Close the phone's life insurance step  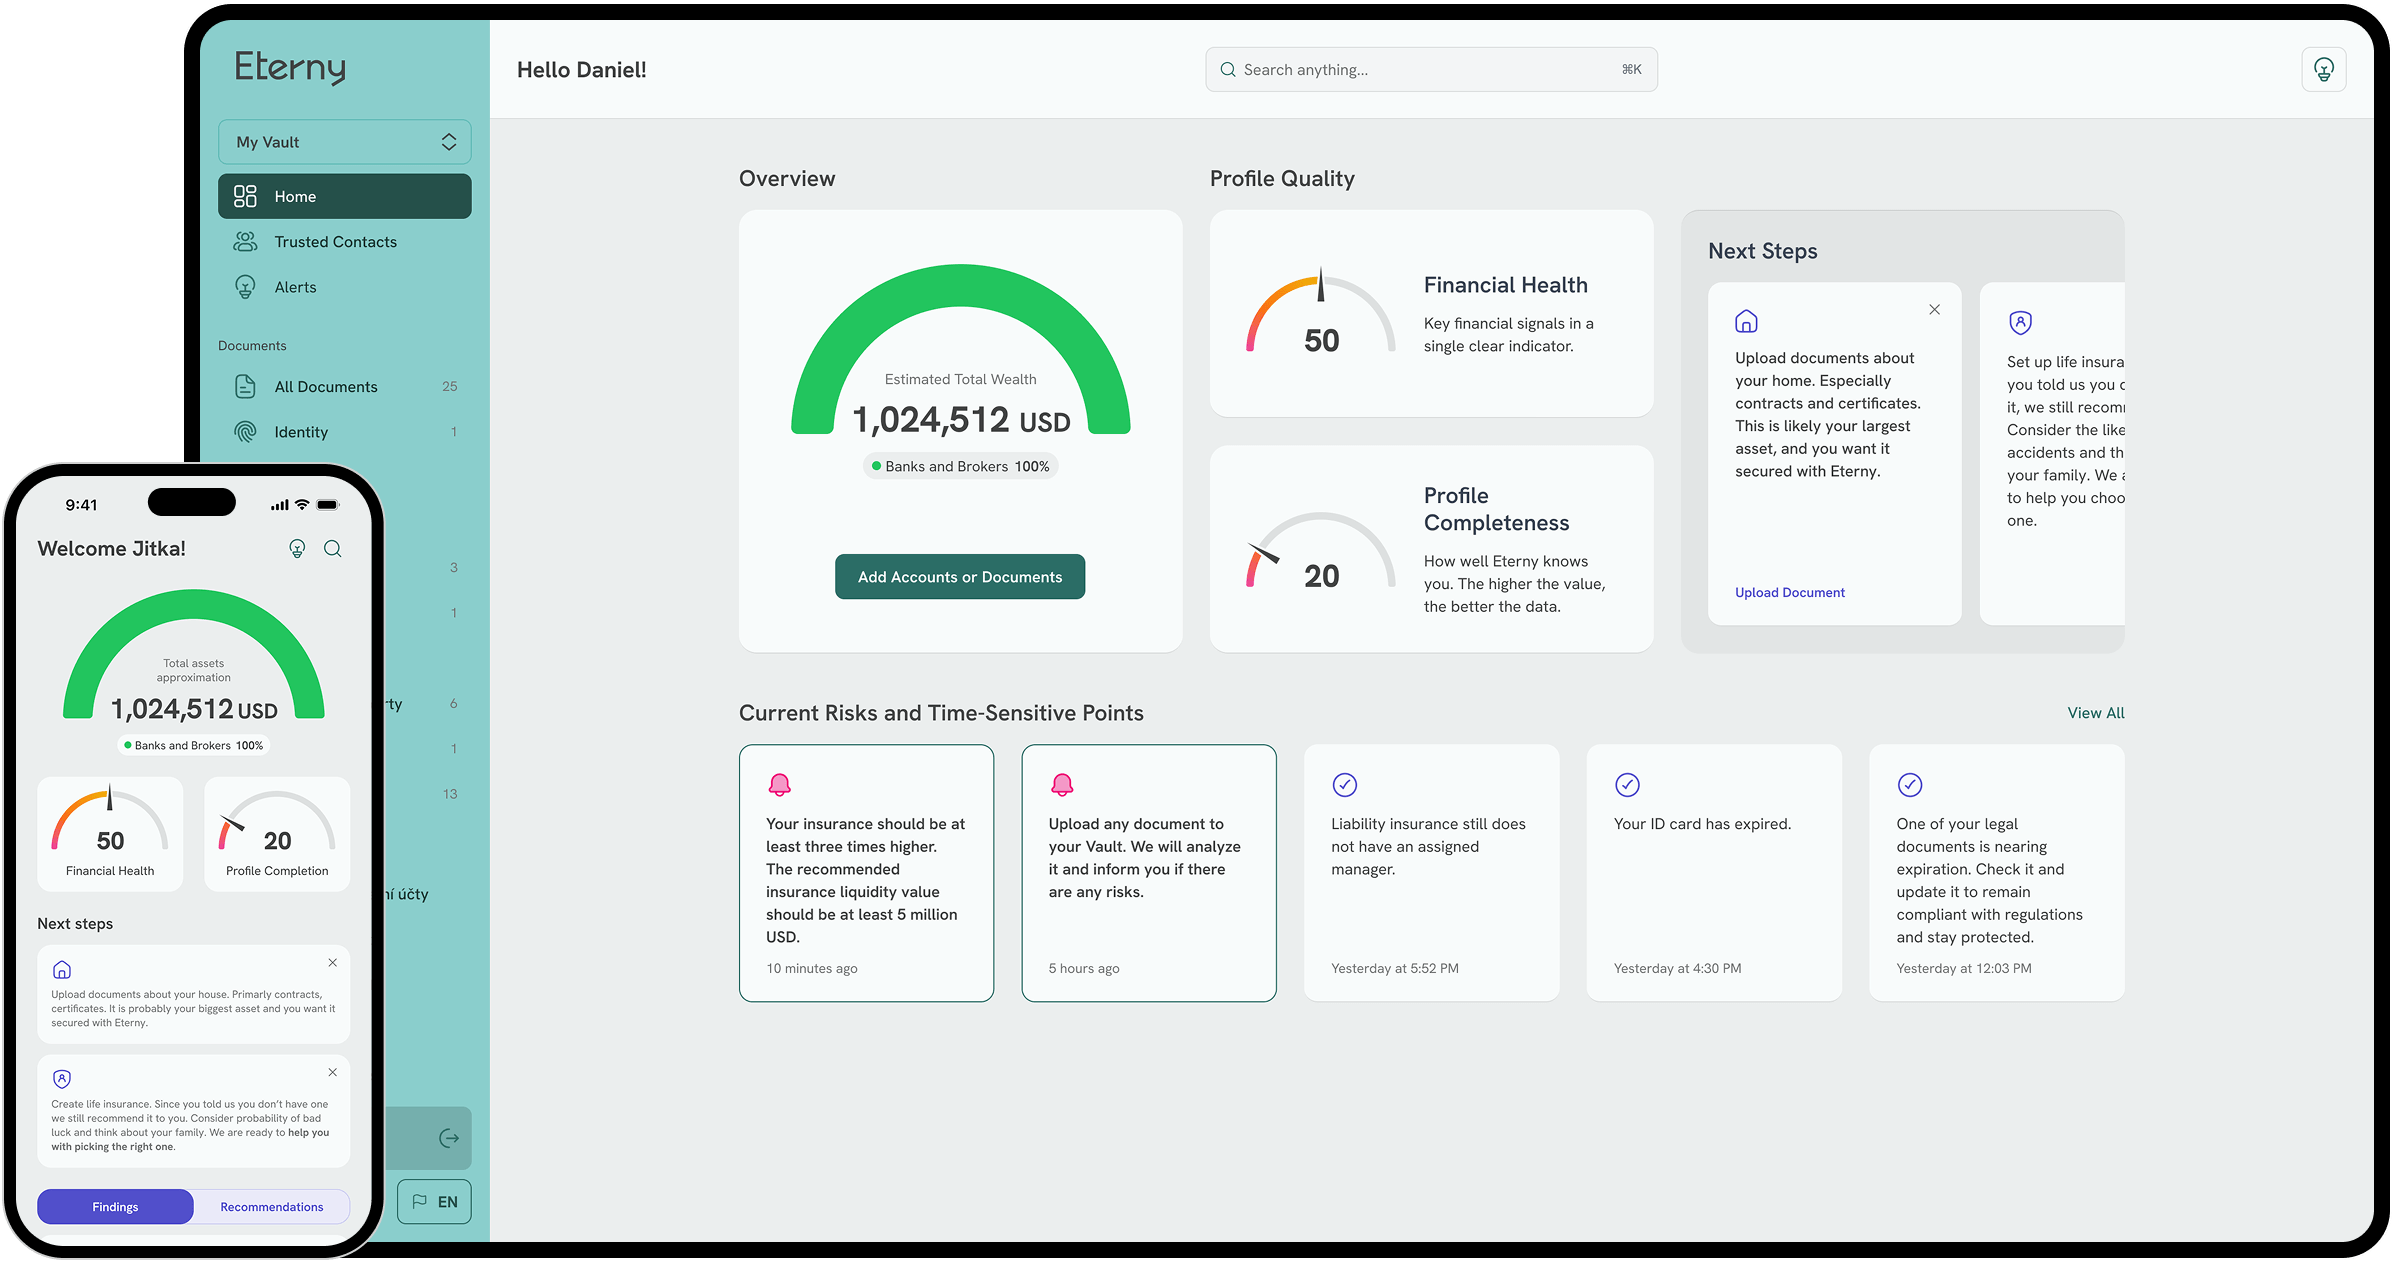(x=332, y=1072)
